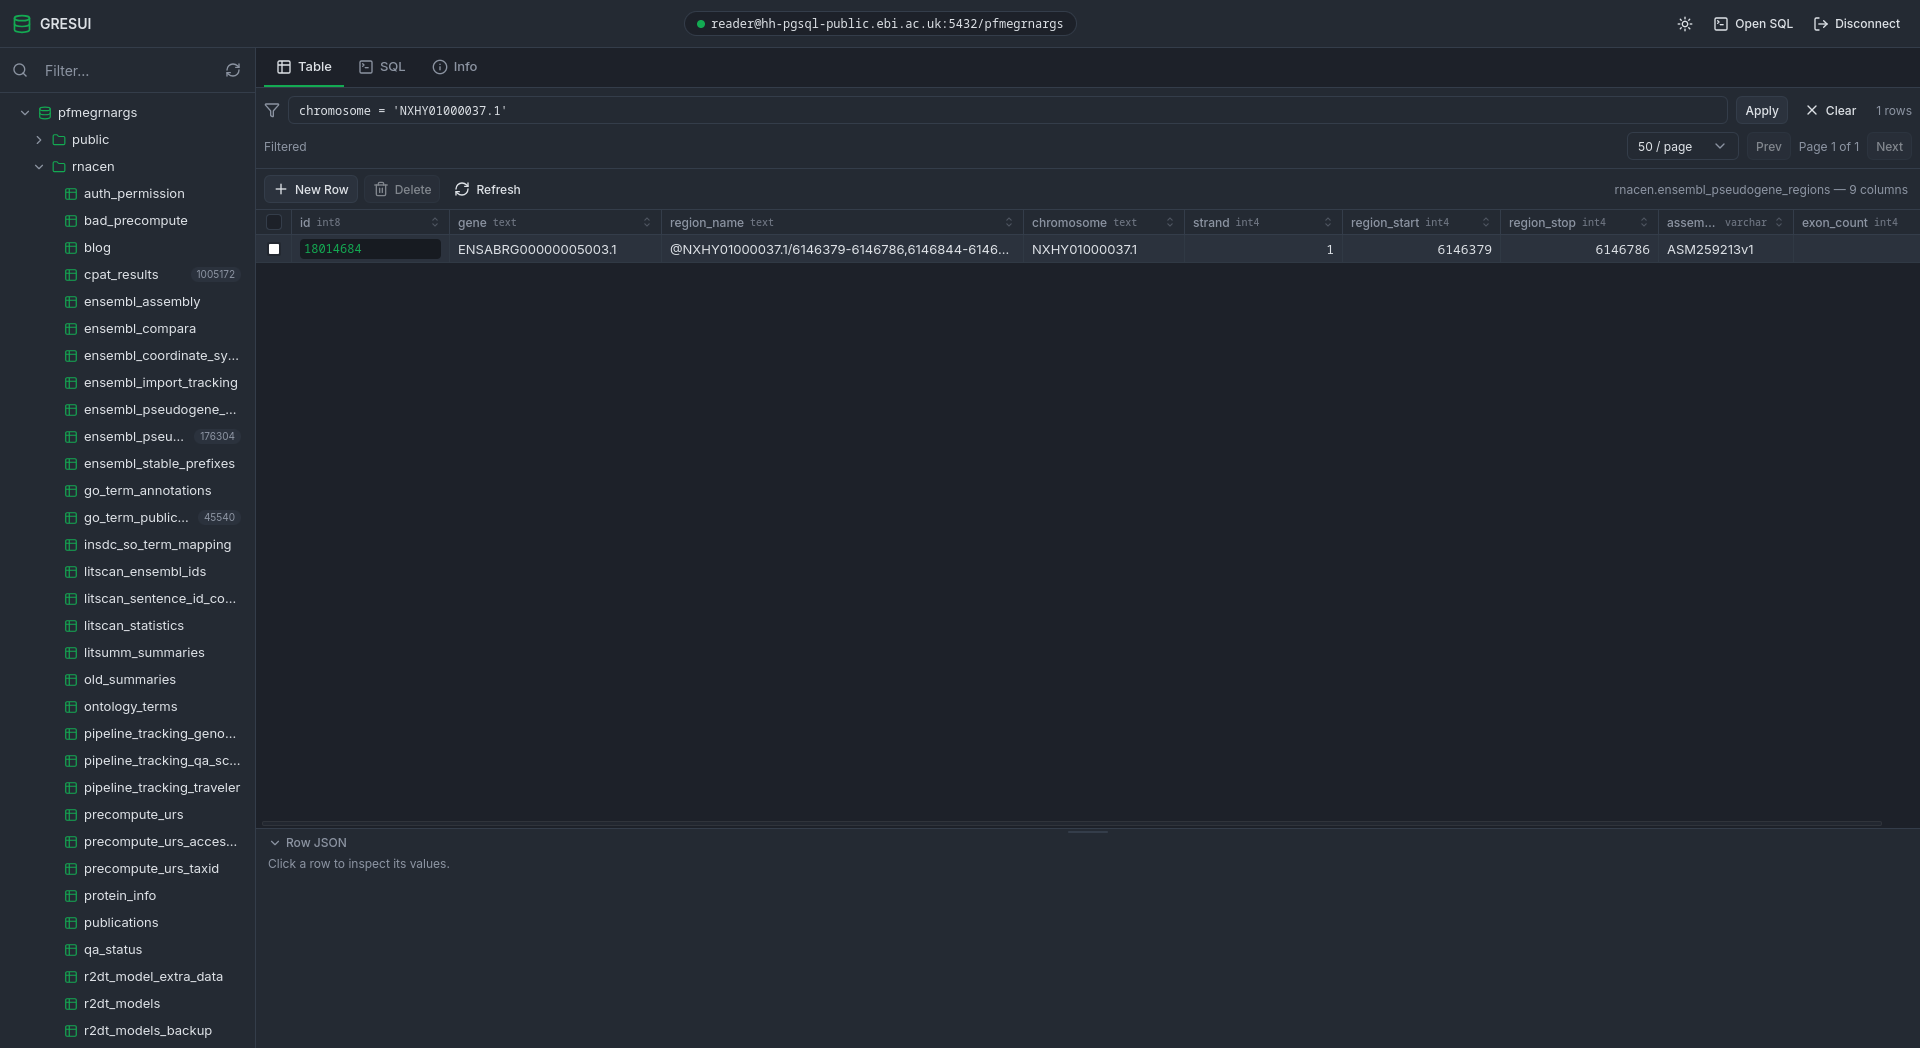Click the pfmegrnargs database icon

click(45, 113)
